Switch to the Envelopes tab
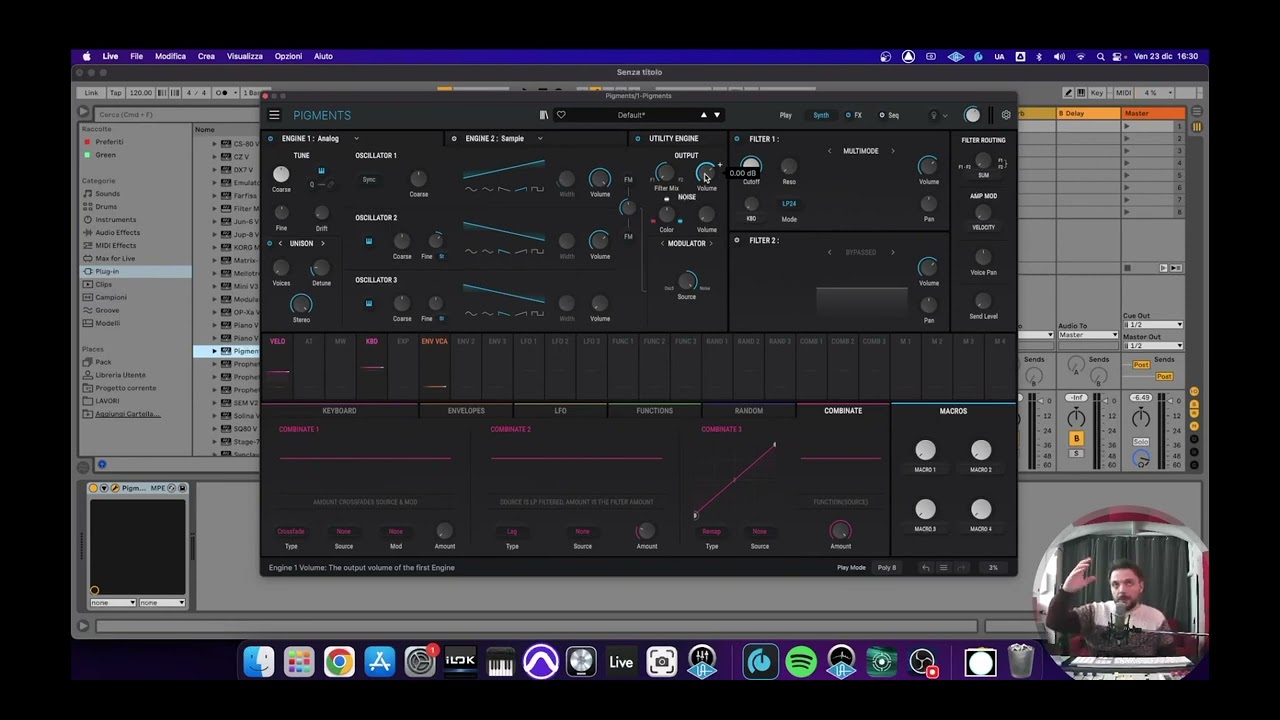1280x720 pixels. point(466,411)
